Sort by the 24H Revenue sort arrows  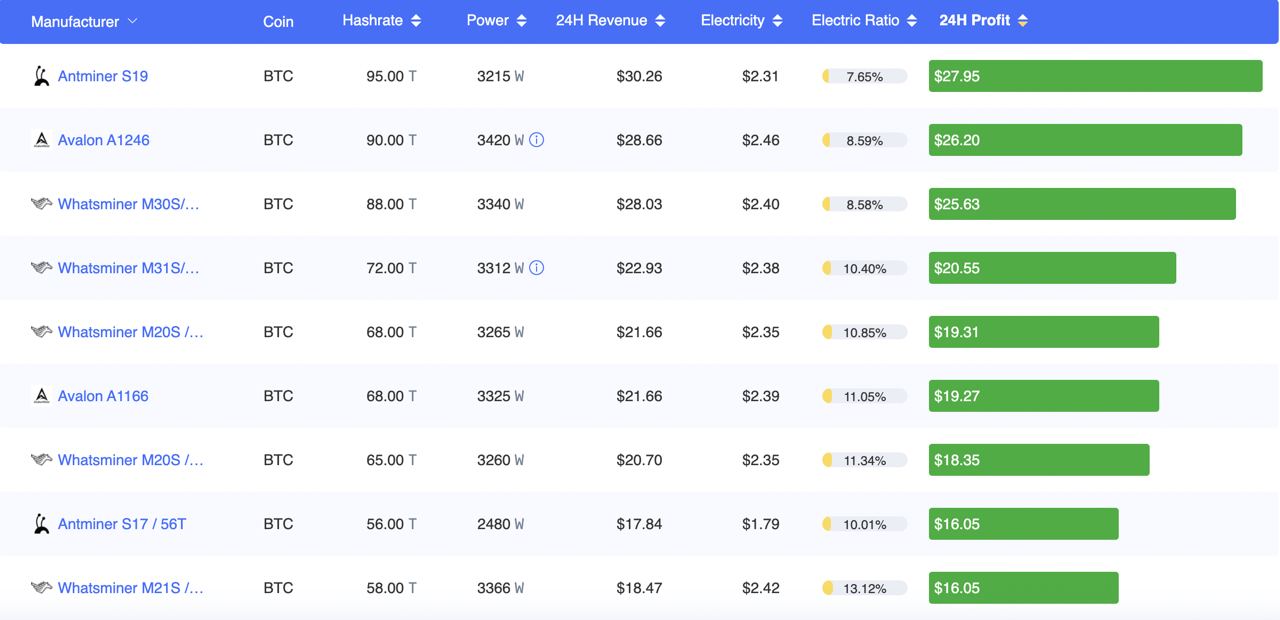coord(660,21)
